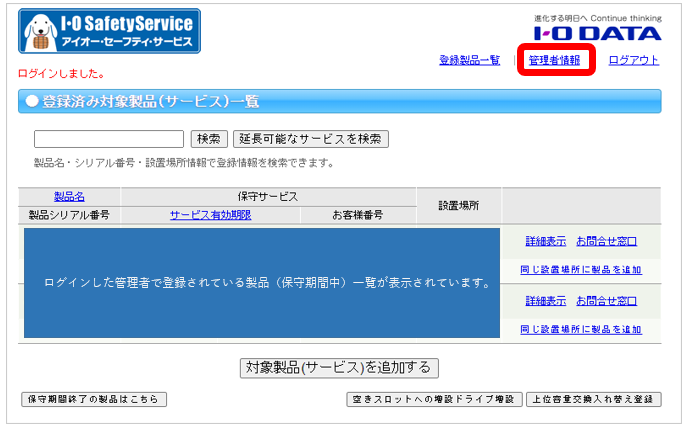Screen dimensions: 688x431
Task: Click 保守期間終了の製品はこちら button
Action: tap(94, 399)
